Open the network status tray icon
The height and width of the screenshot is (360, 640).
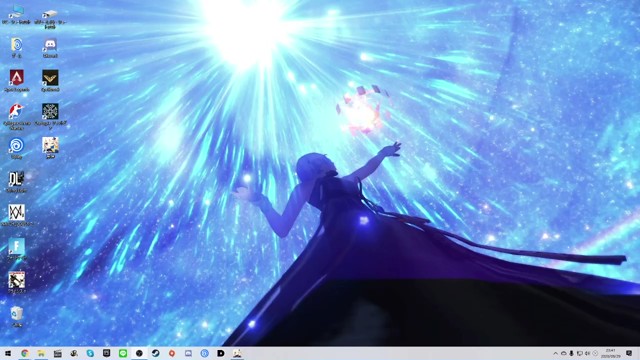click(x=579, y=353)
